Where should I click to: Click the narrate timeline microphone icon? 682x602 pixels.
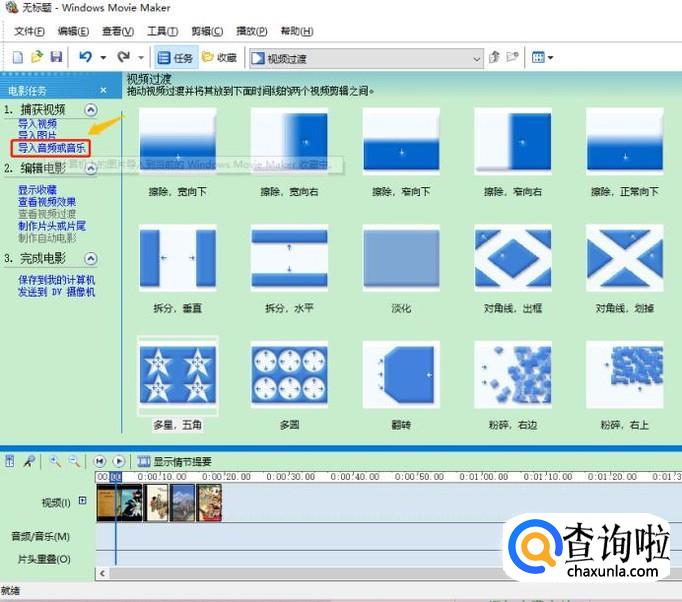30,461
